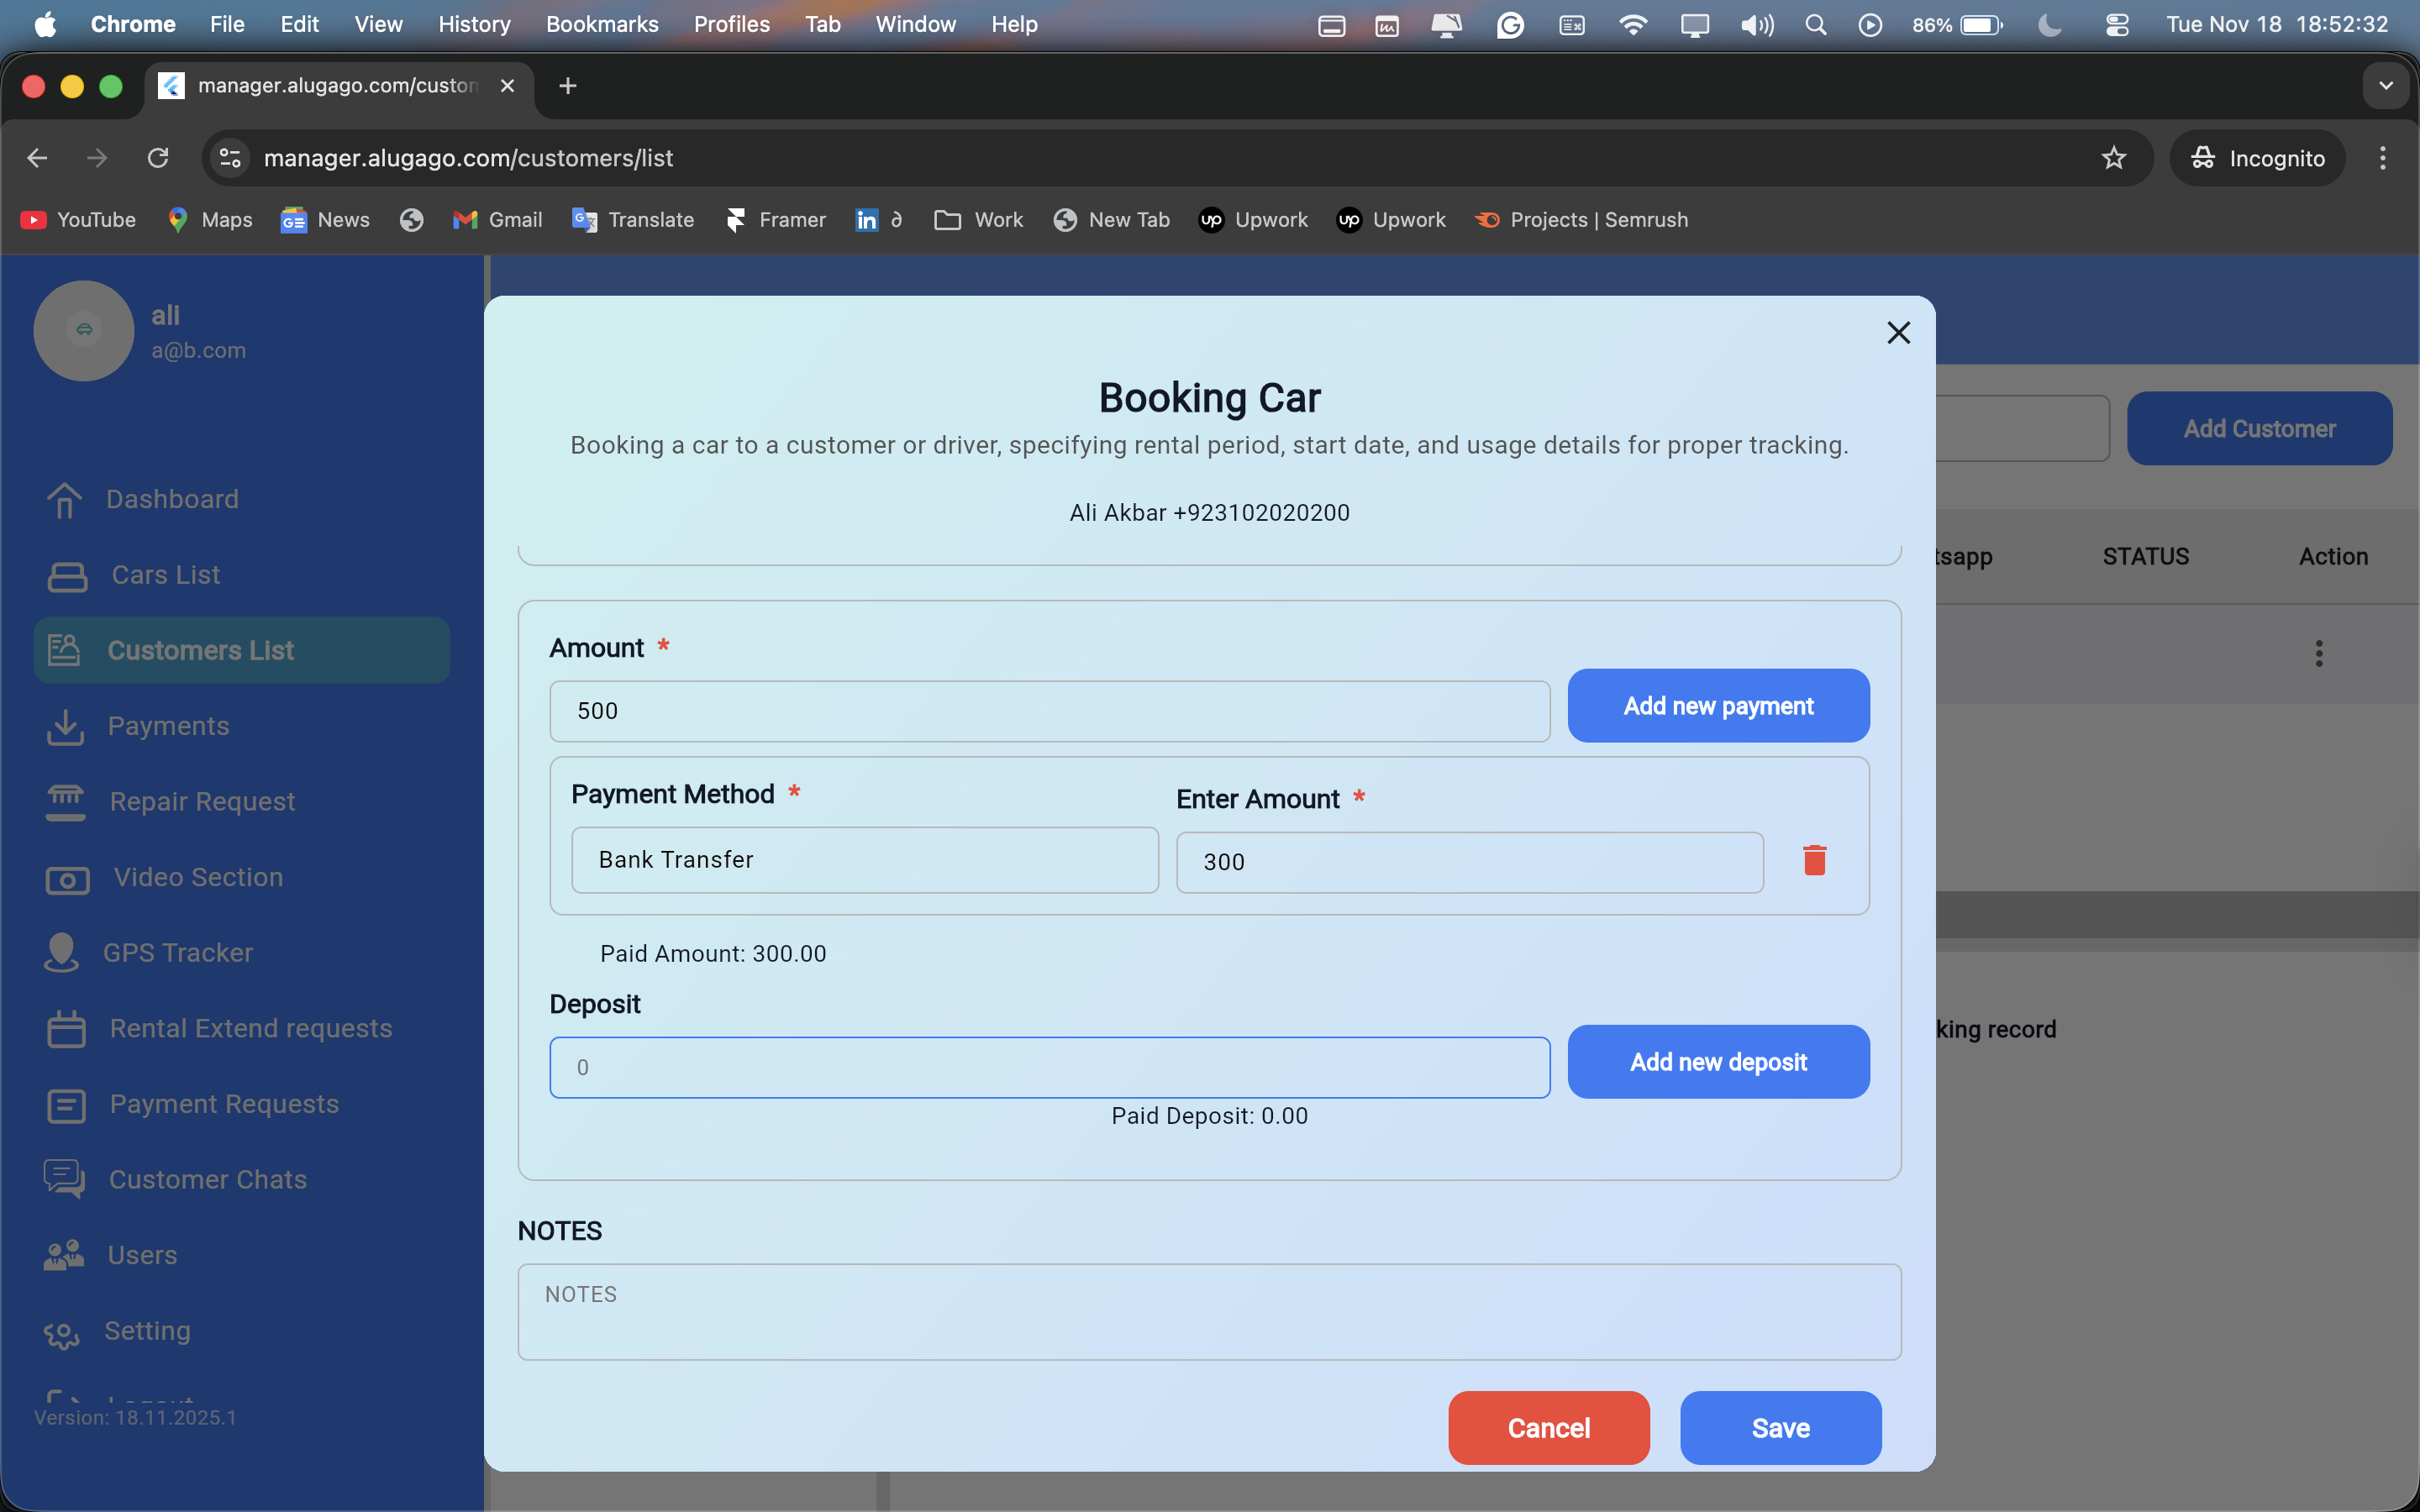Image resolution: width=2420 pixels, height=1512 pixels.
Task: Click the Add new deposit button
Action: 1717,1062
